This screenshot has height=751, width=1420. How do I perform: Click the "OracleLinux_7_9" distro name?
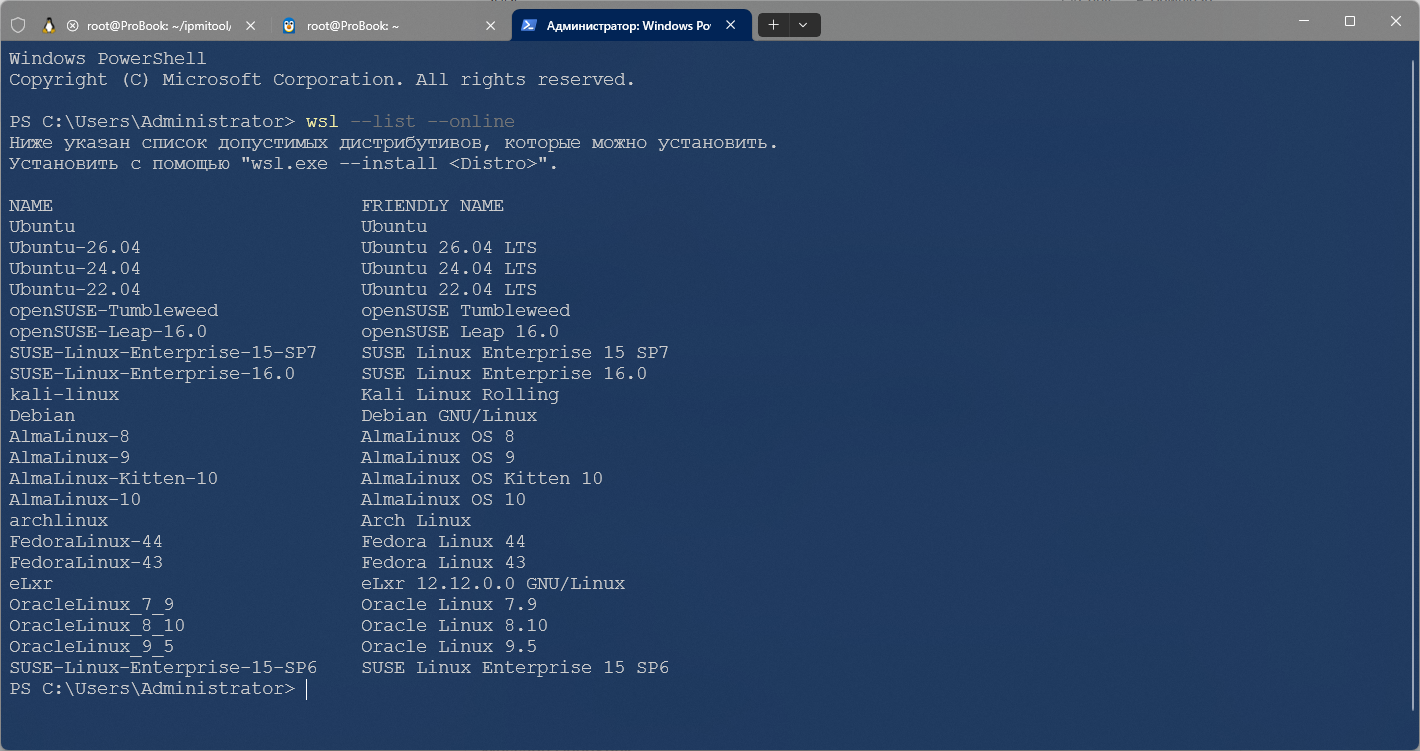[x=92, y=605]
